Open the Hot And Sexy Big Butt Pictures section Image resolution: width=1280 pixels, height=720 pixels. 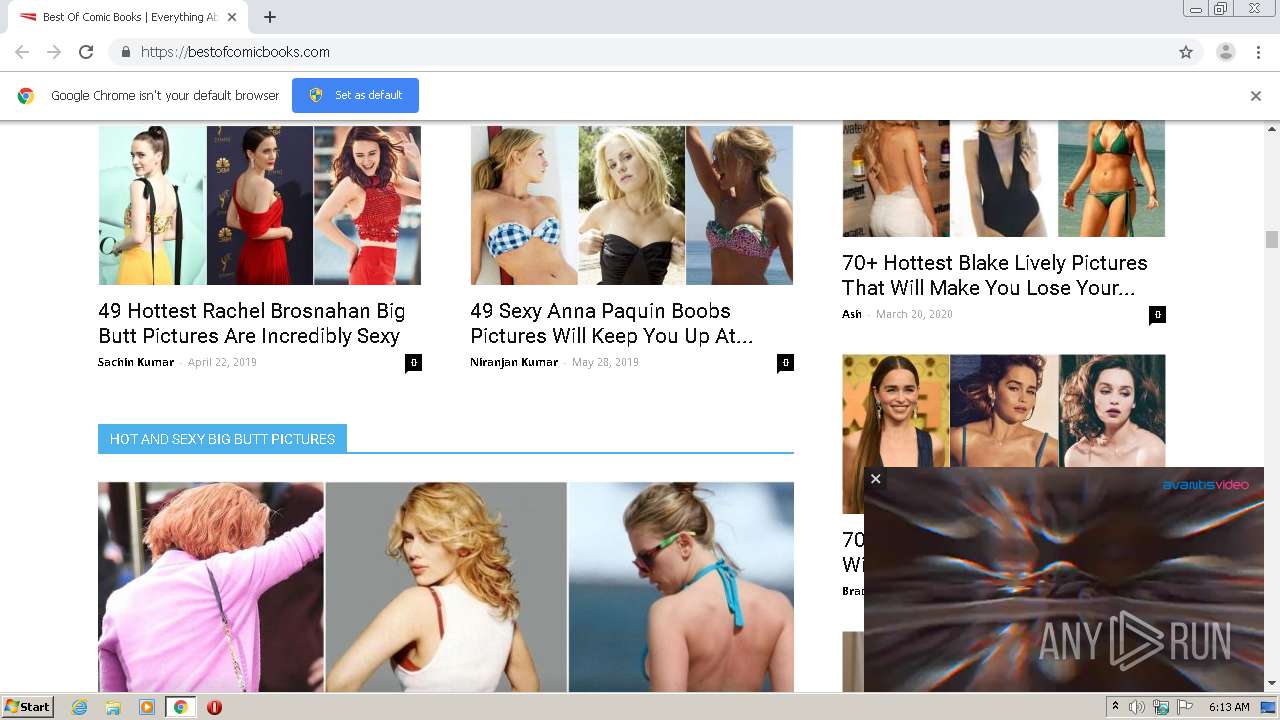[x=222, y=439]
